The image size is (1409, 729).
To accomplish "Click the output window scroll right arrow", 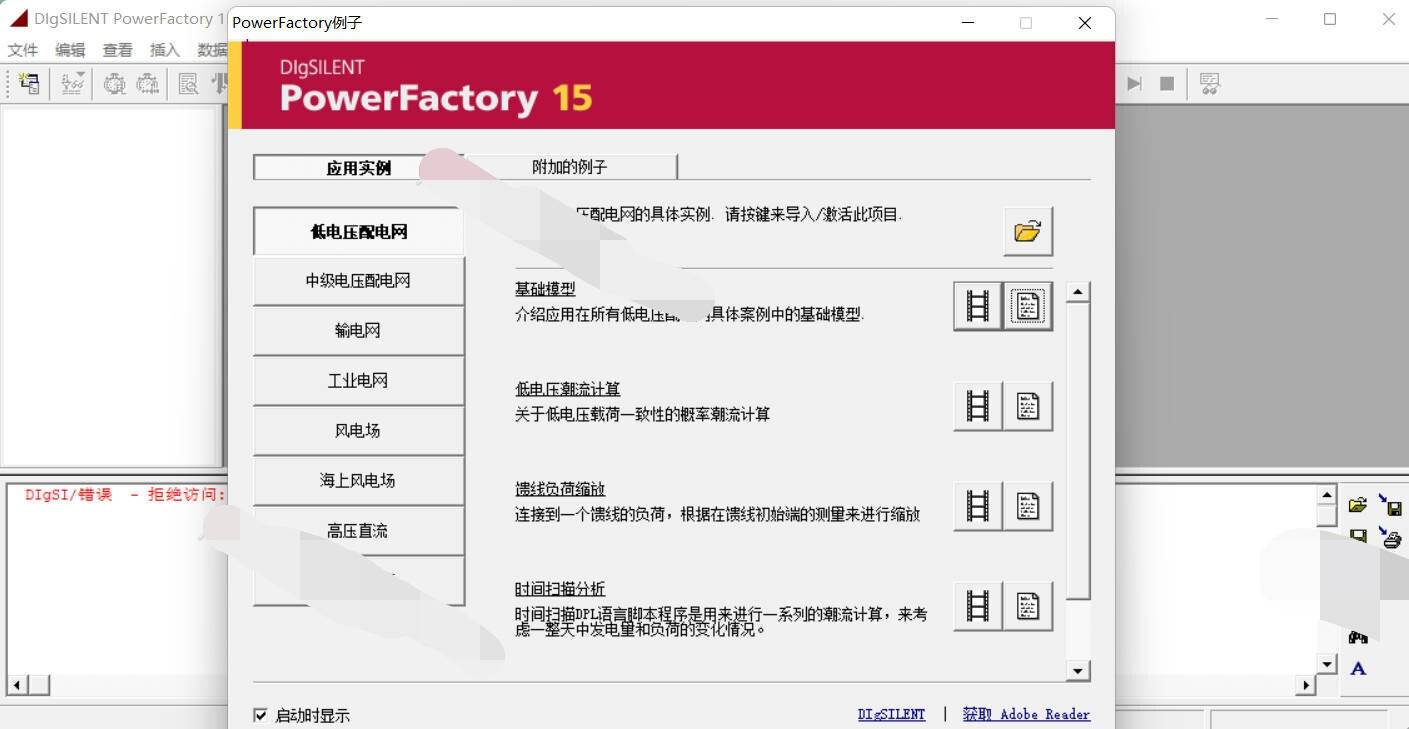I will click(x=1306, y=685).
